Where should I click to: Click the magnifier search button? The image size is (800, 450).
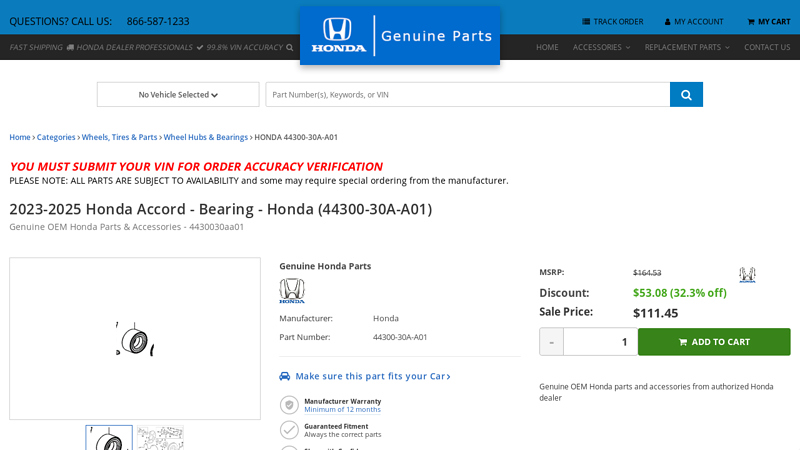tap(686, 95)
